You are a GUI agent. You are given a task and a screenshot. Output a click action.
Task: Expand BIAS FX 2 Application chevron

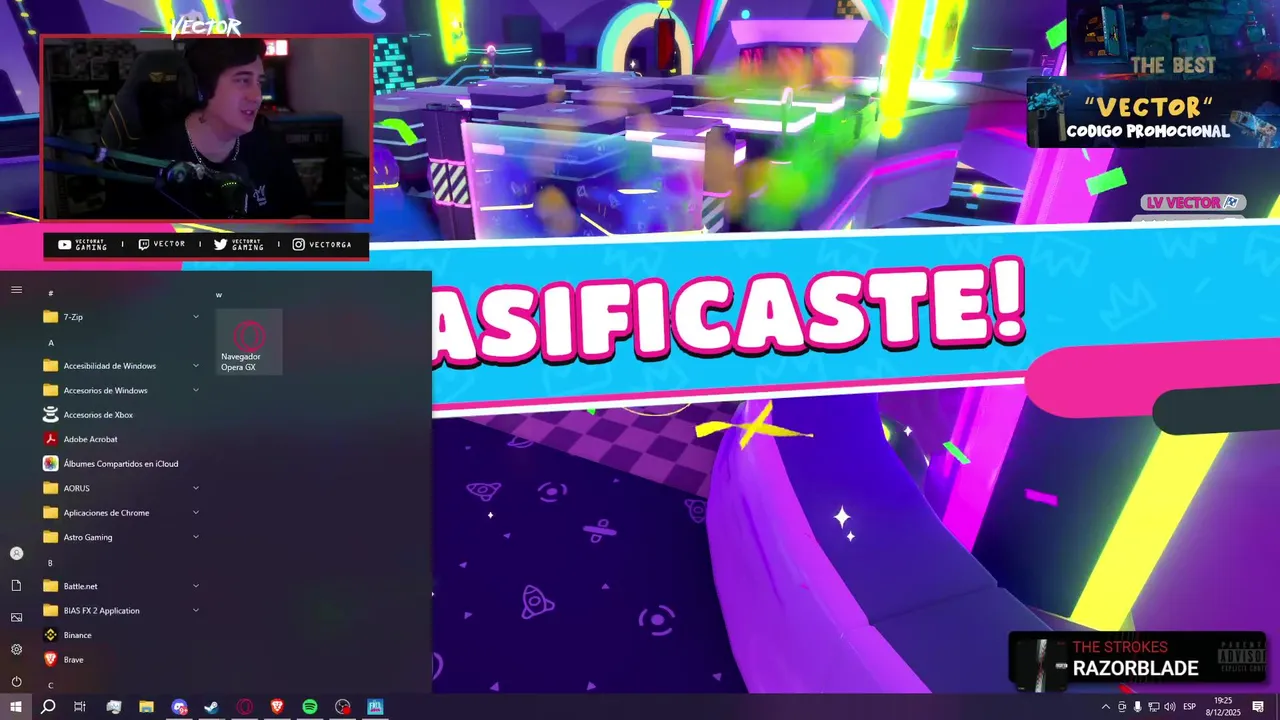(x=196, y=611)
